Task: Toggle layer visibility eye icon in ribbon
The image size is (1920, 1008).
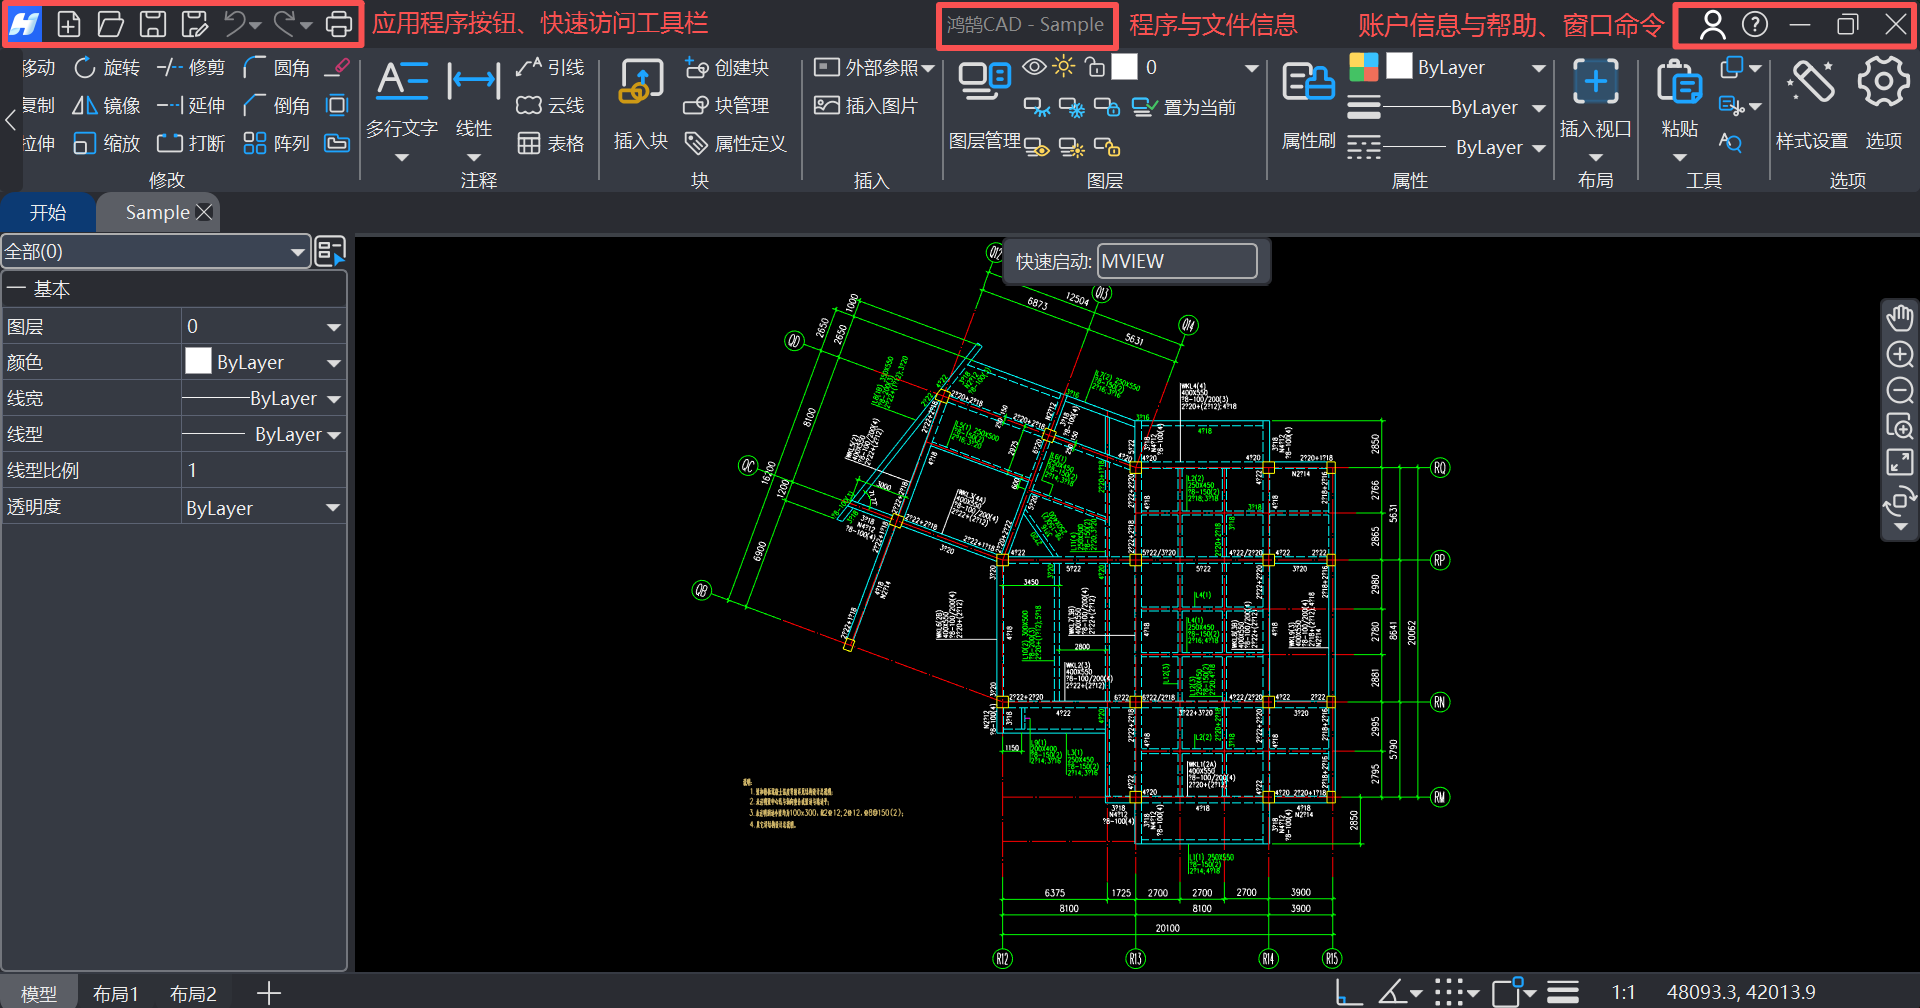Action: coord(1034,67)
